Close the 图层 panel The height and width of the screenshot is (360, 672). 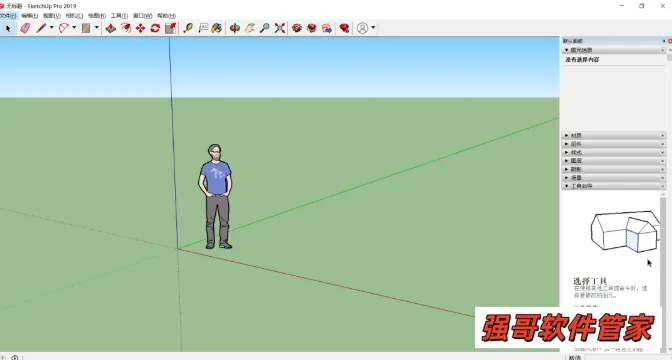663,161
